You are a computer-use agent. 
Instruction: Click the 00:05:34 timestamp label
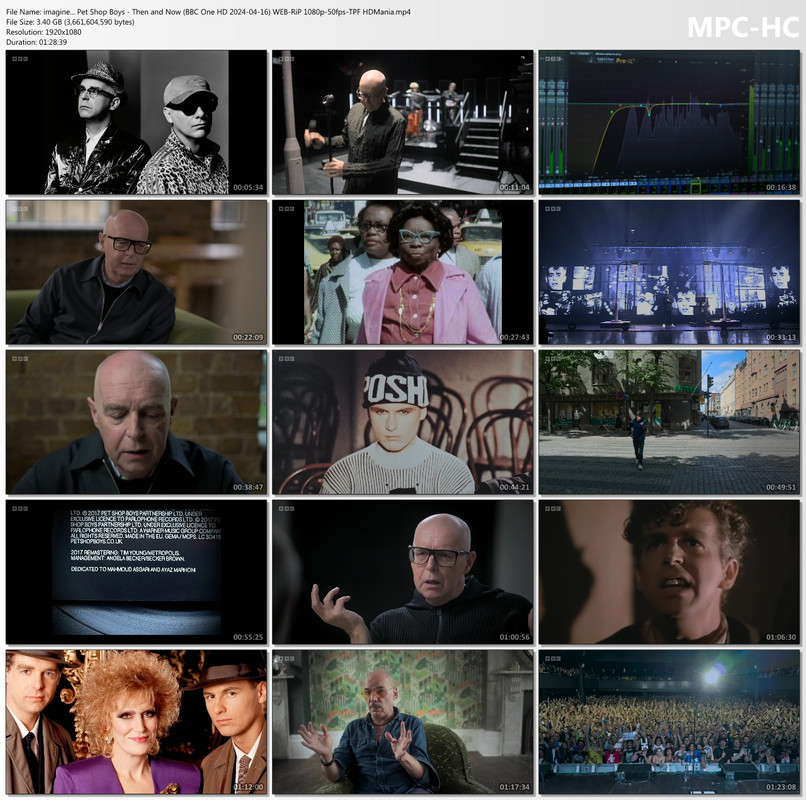(248, 187)
